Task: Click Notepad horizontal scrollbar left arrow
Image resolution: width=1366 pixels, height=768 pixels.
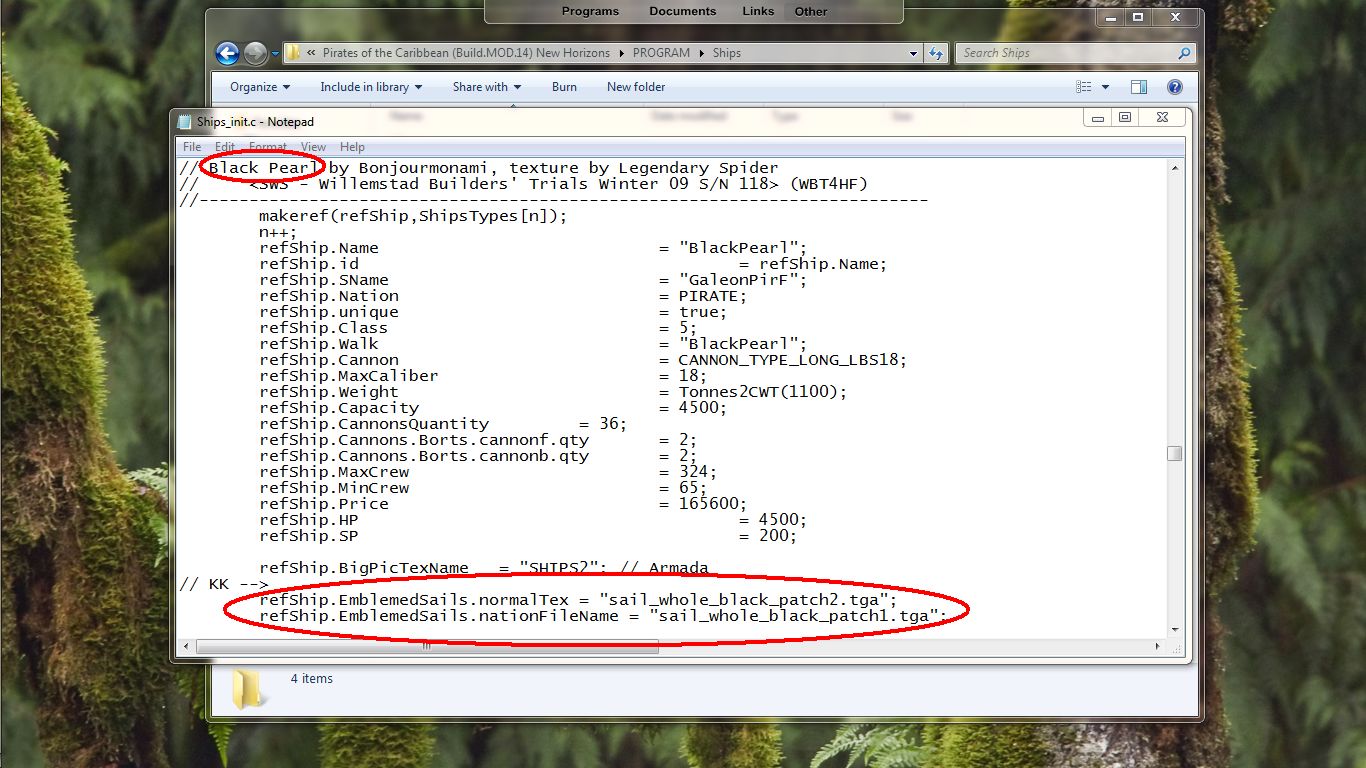Action: point(187,646)
